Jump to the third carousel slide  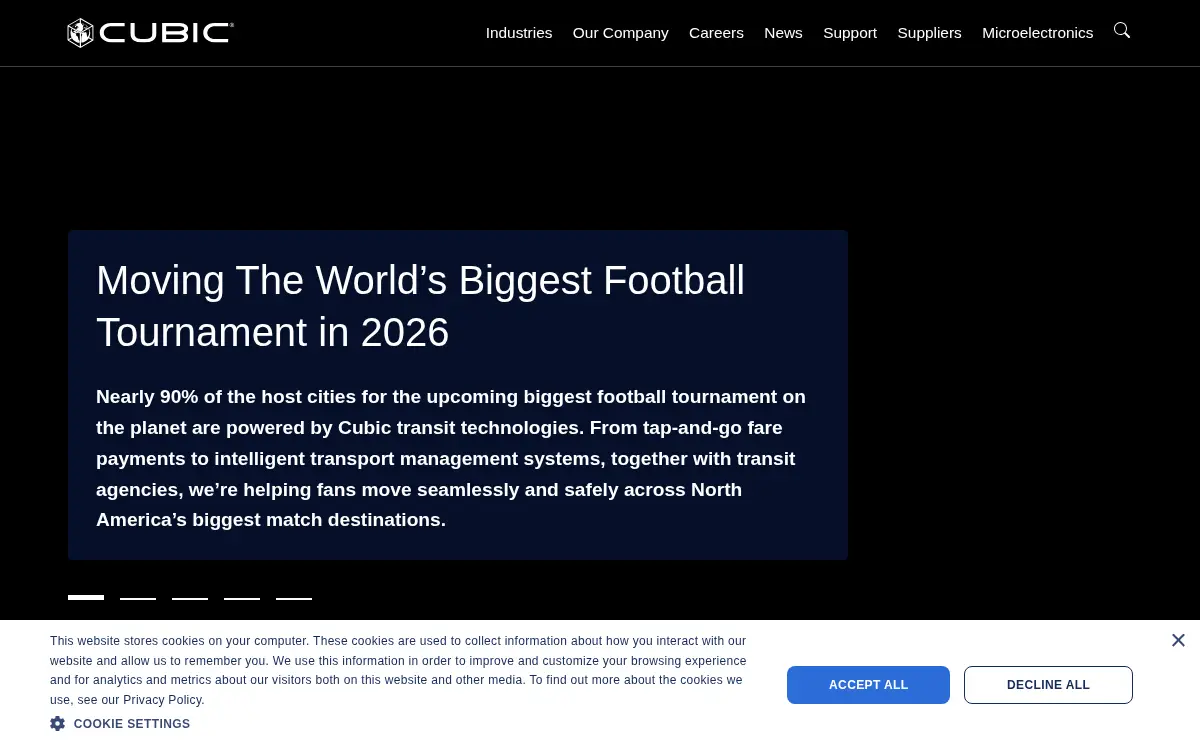190,598
